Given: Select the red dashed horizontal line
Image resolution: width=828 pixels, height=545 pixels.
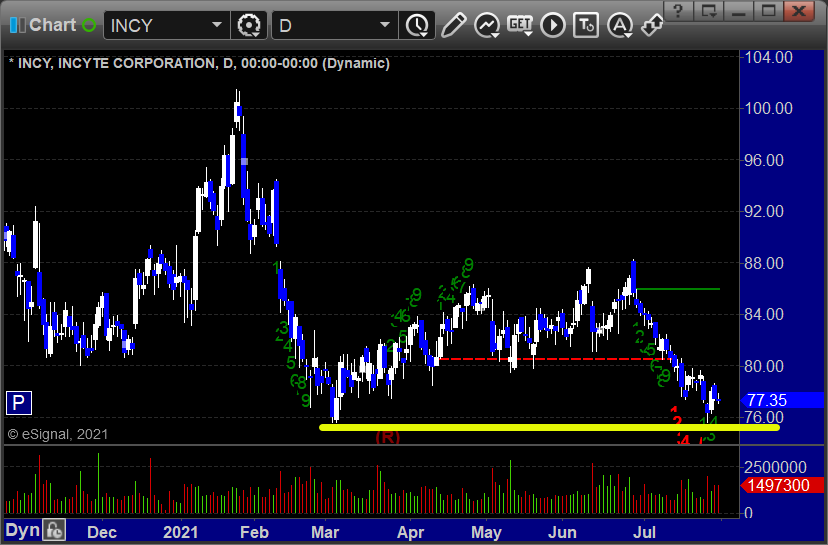Looking at the screenshot, I should [x=554, y=359].
